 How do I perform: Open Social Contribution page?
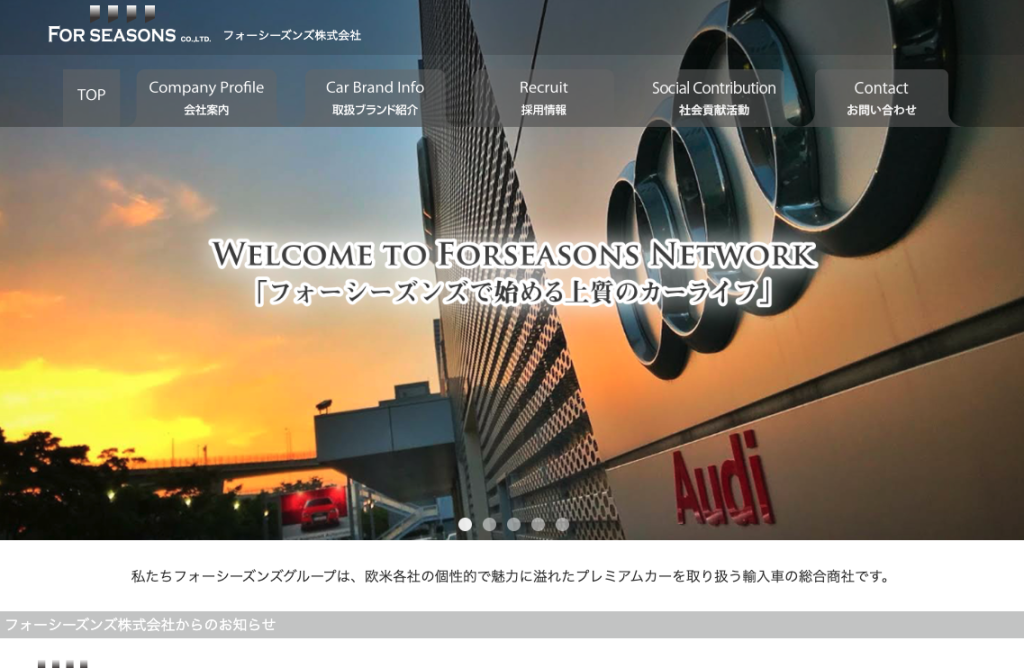[x=713, y=97]
